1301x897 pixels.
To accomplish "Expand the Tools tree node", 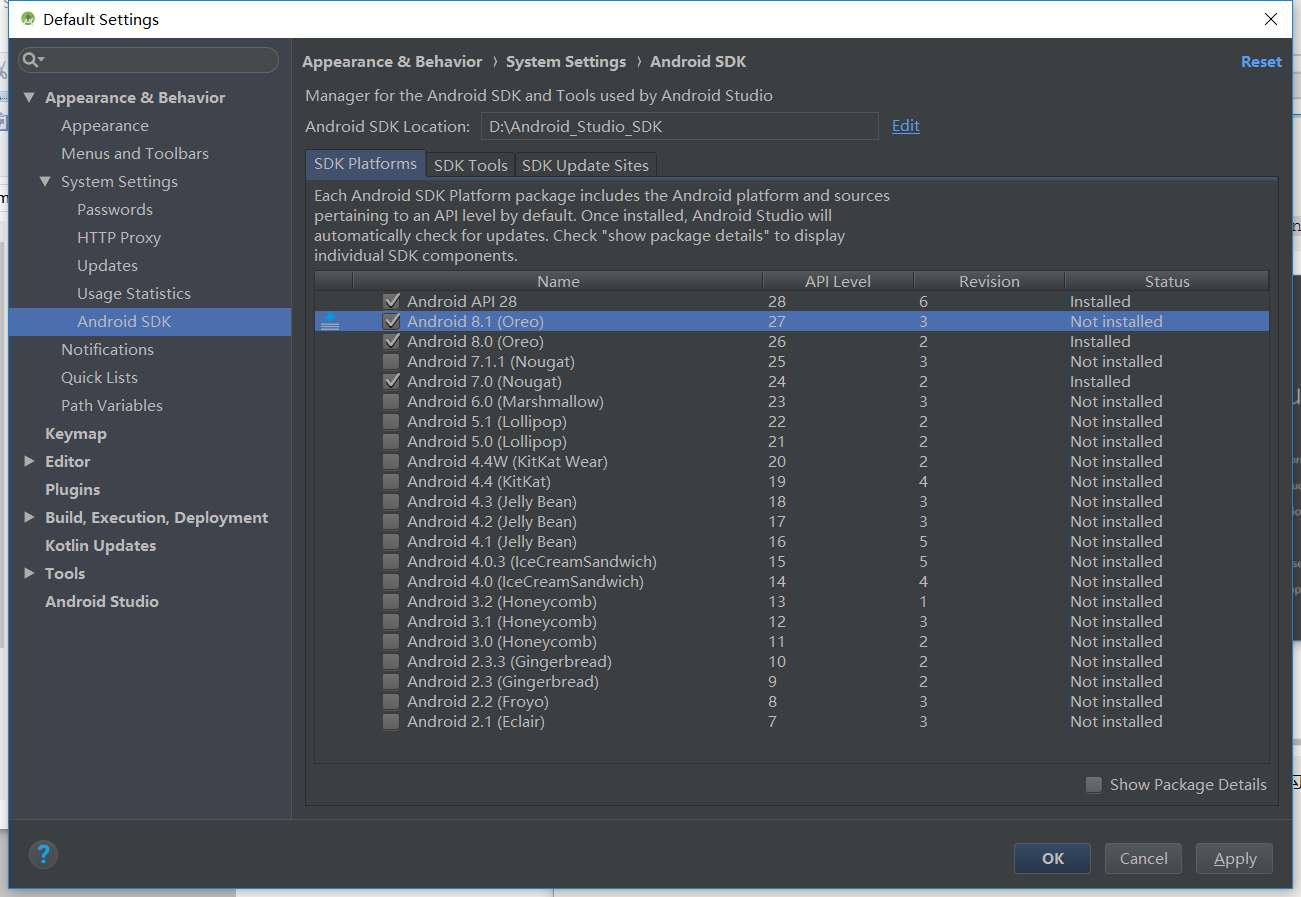I will click(29, 573).
